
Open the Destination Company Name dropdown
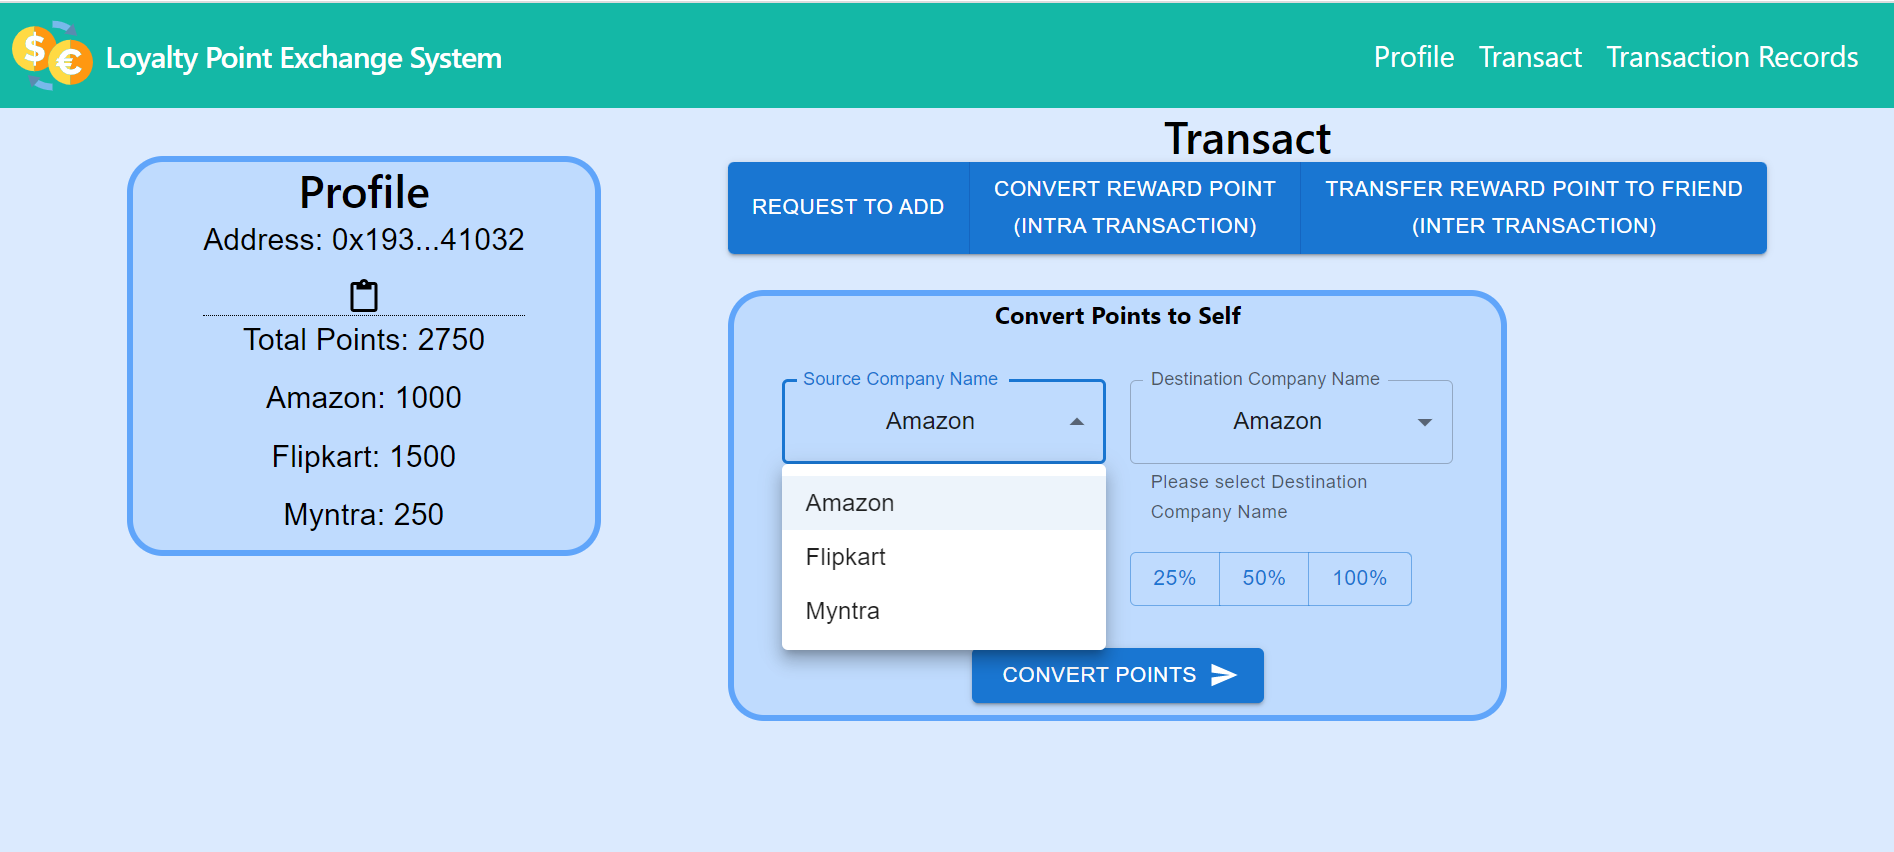click(x=1289, y=421)
